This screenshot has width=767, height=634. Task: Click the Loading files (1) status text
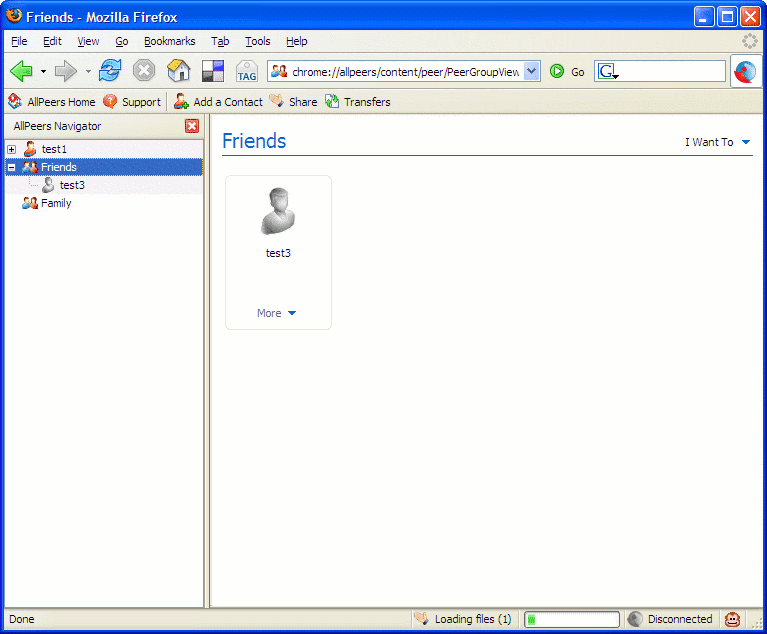coord(473,619)
